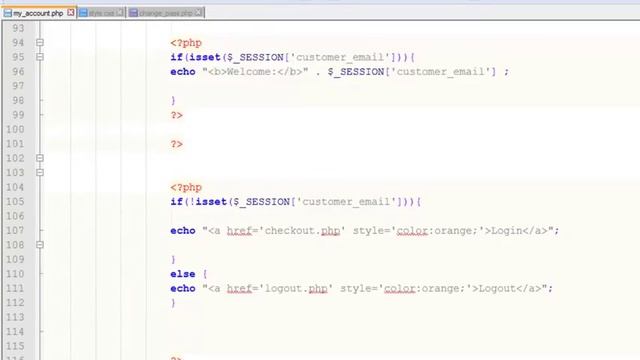Click the 'echo' keyword on line 107
640x360 pixels.
tap(183, 231)
